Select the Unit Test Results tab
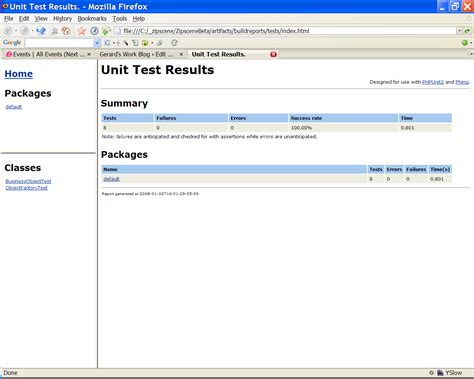Viewport: 474px width, 379px height. [x=233, y=54]
